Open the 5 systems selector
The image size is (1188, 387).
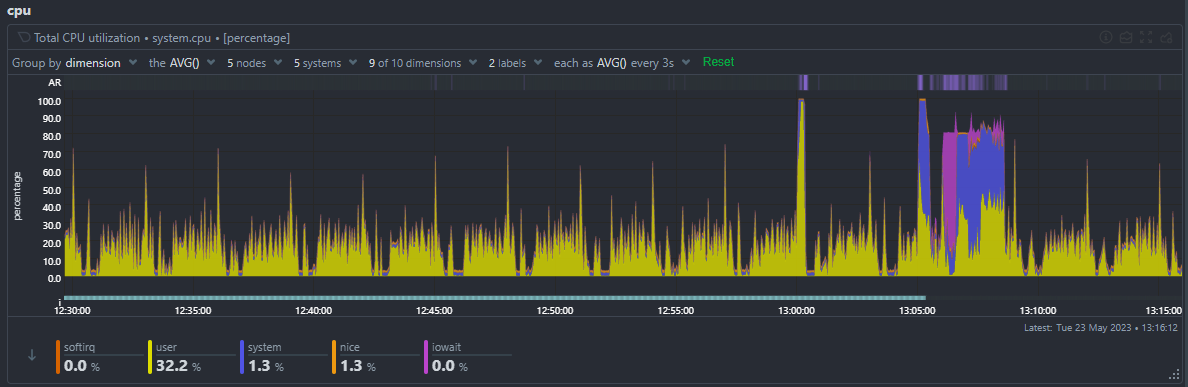pos(325,63)
